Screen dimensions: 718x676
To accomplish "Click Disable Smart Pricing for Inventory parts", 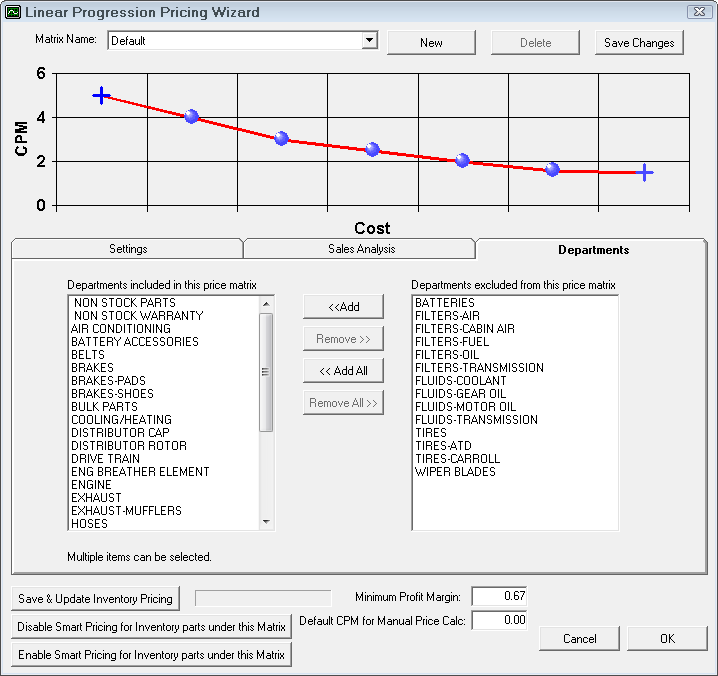I will click(151, 627).
